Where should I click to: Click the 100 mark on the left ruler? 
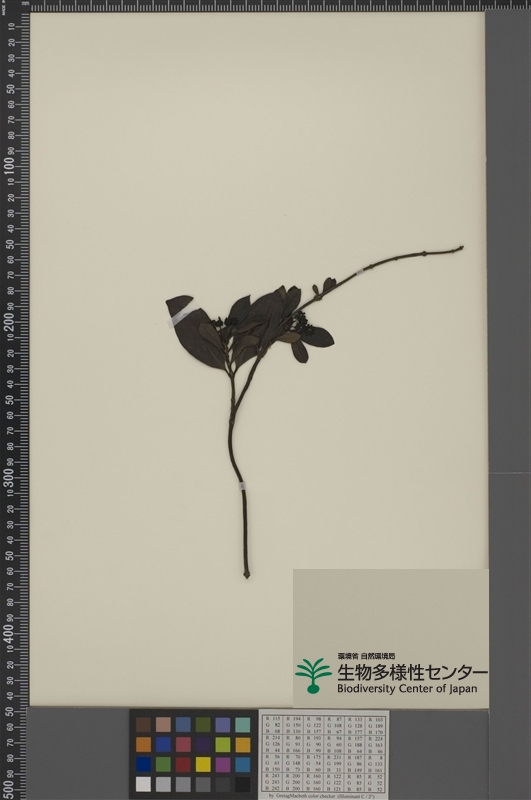pyautogui.click(x=9, y=166)
